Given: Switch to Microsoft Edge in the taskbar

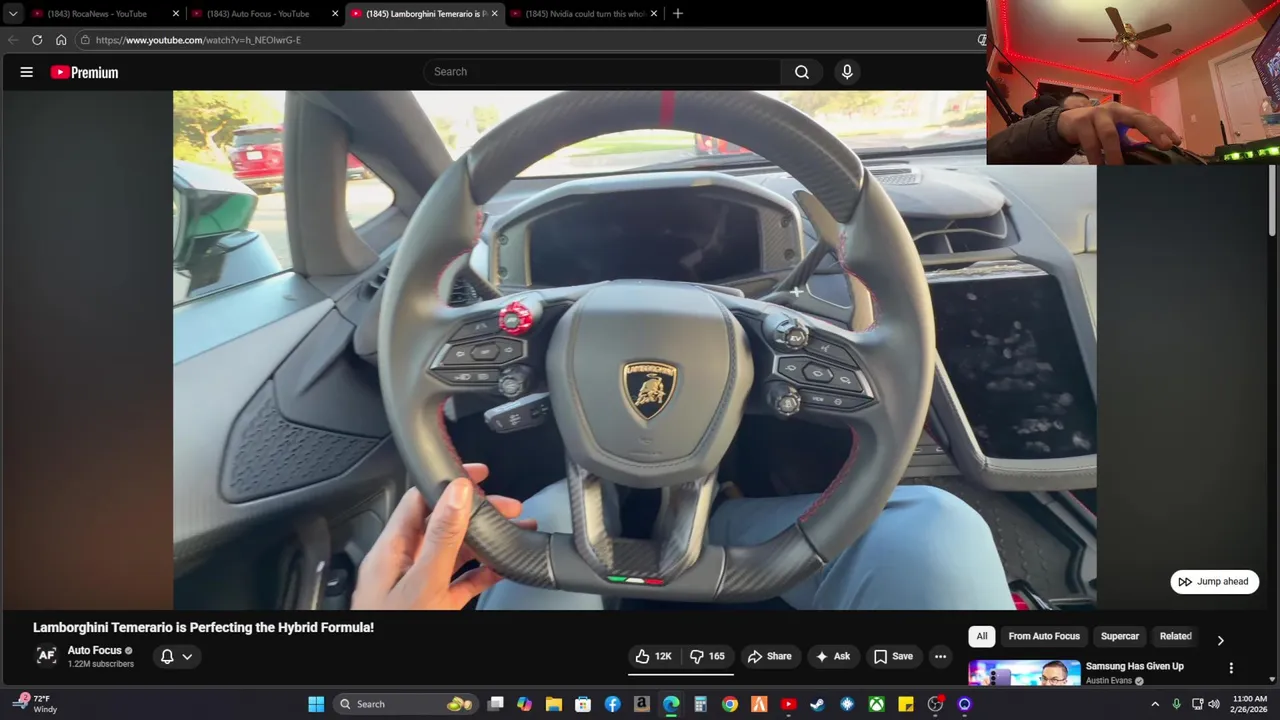Looking at the screenshot, I should pyautogui.click(x=671, y=704).
